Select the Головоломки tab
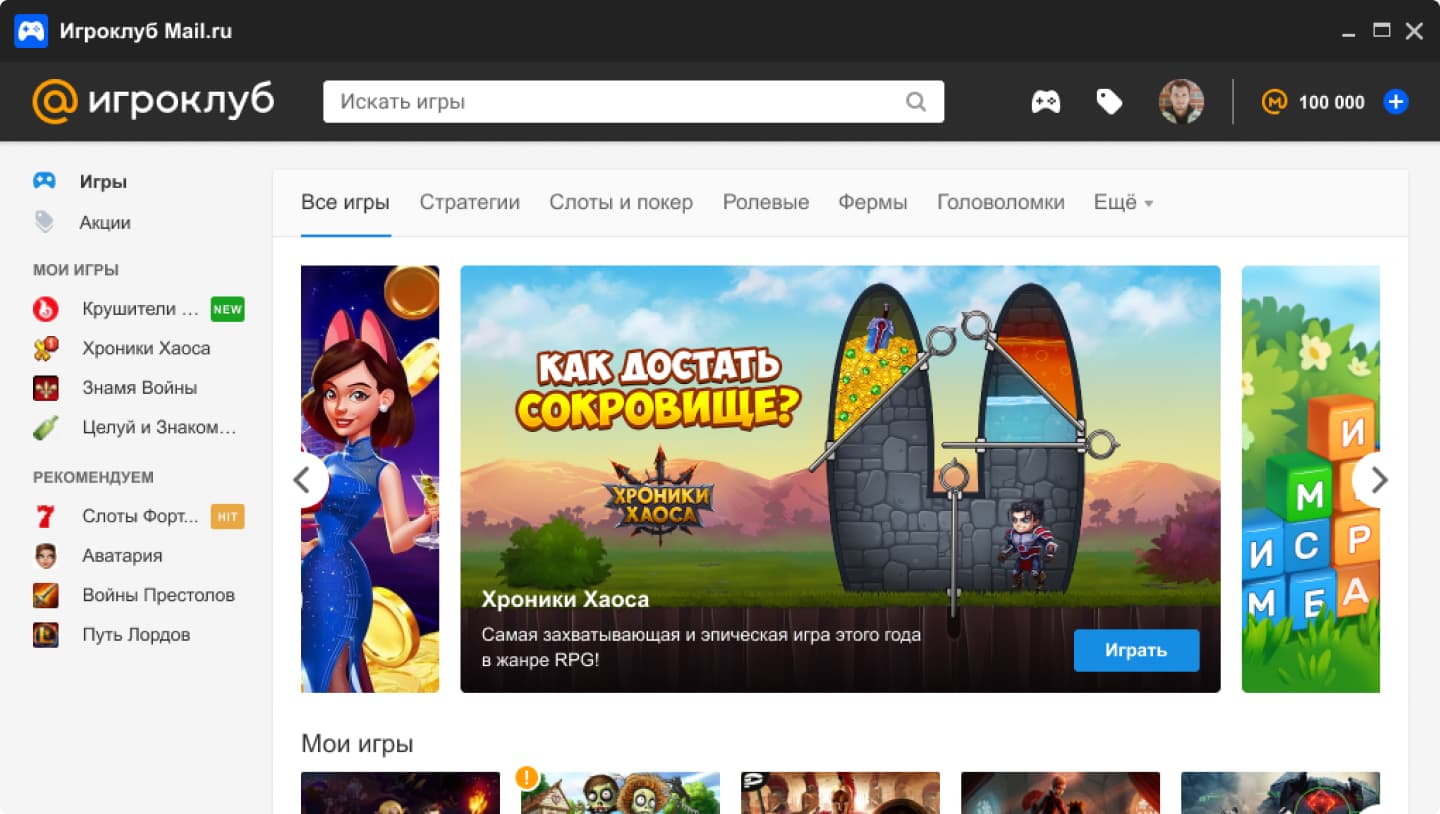This screenshot has height=814, width=1440. click(x=1000, y=202)
